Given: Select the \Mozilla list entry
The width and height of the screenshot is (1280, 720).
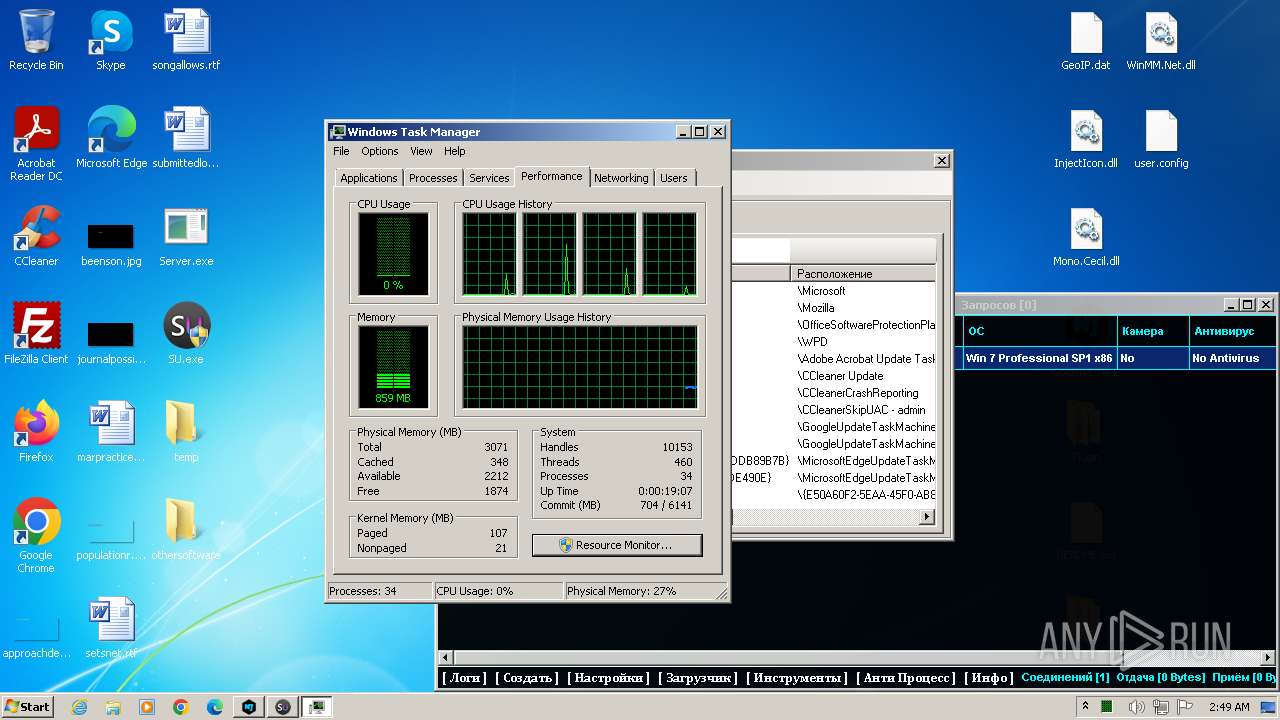Looking at the screenshot, I should click(816, 308).
